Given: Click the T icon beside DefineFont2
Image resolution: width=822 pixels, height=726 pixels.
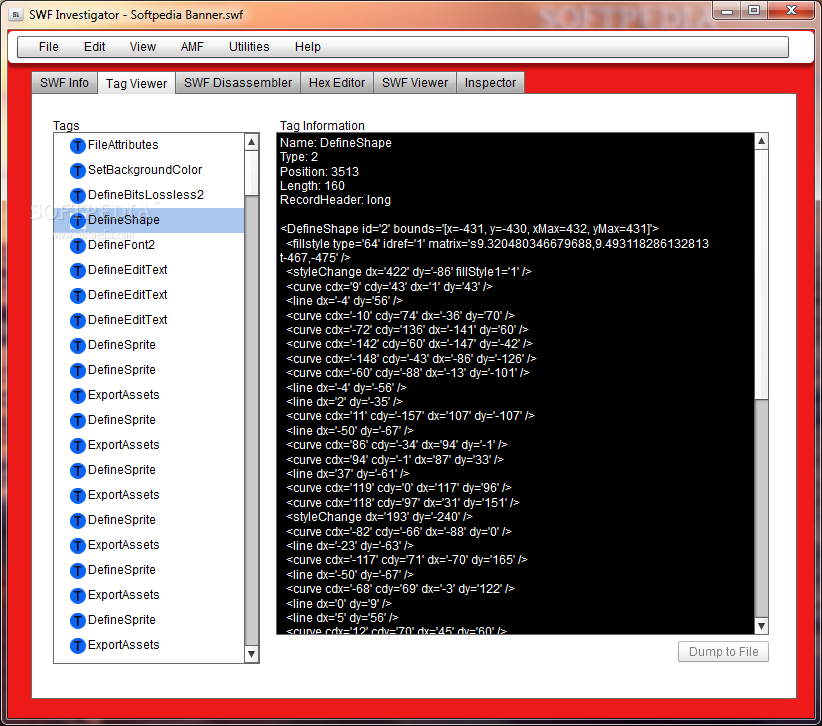Looking at the screenshot, I should pyautogui.click(x=78, y=245).
